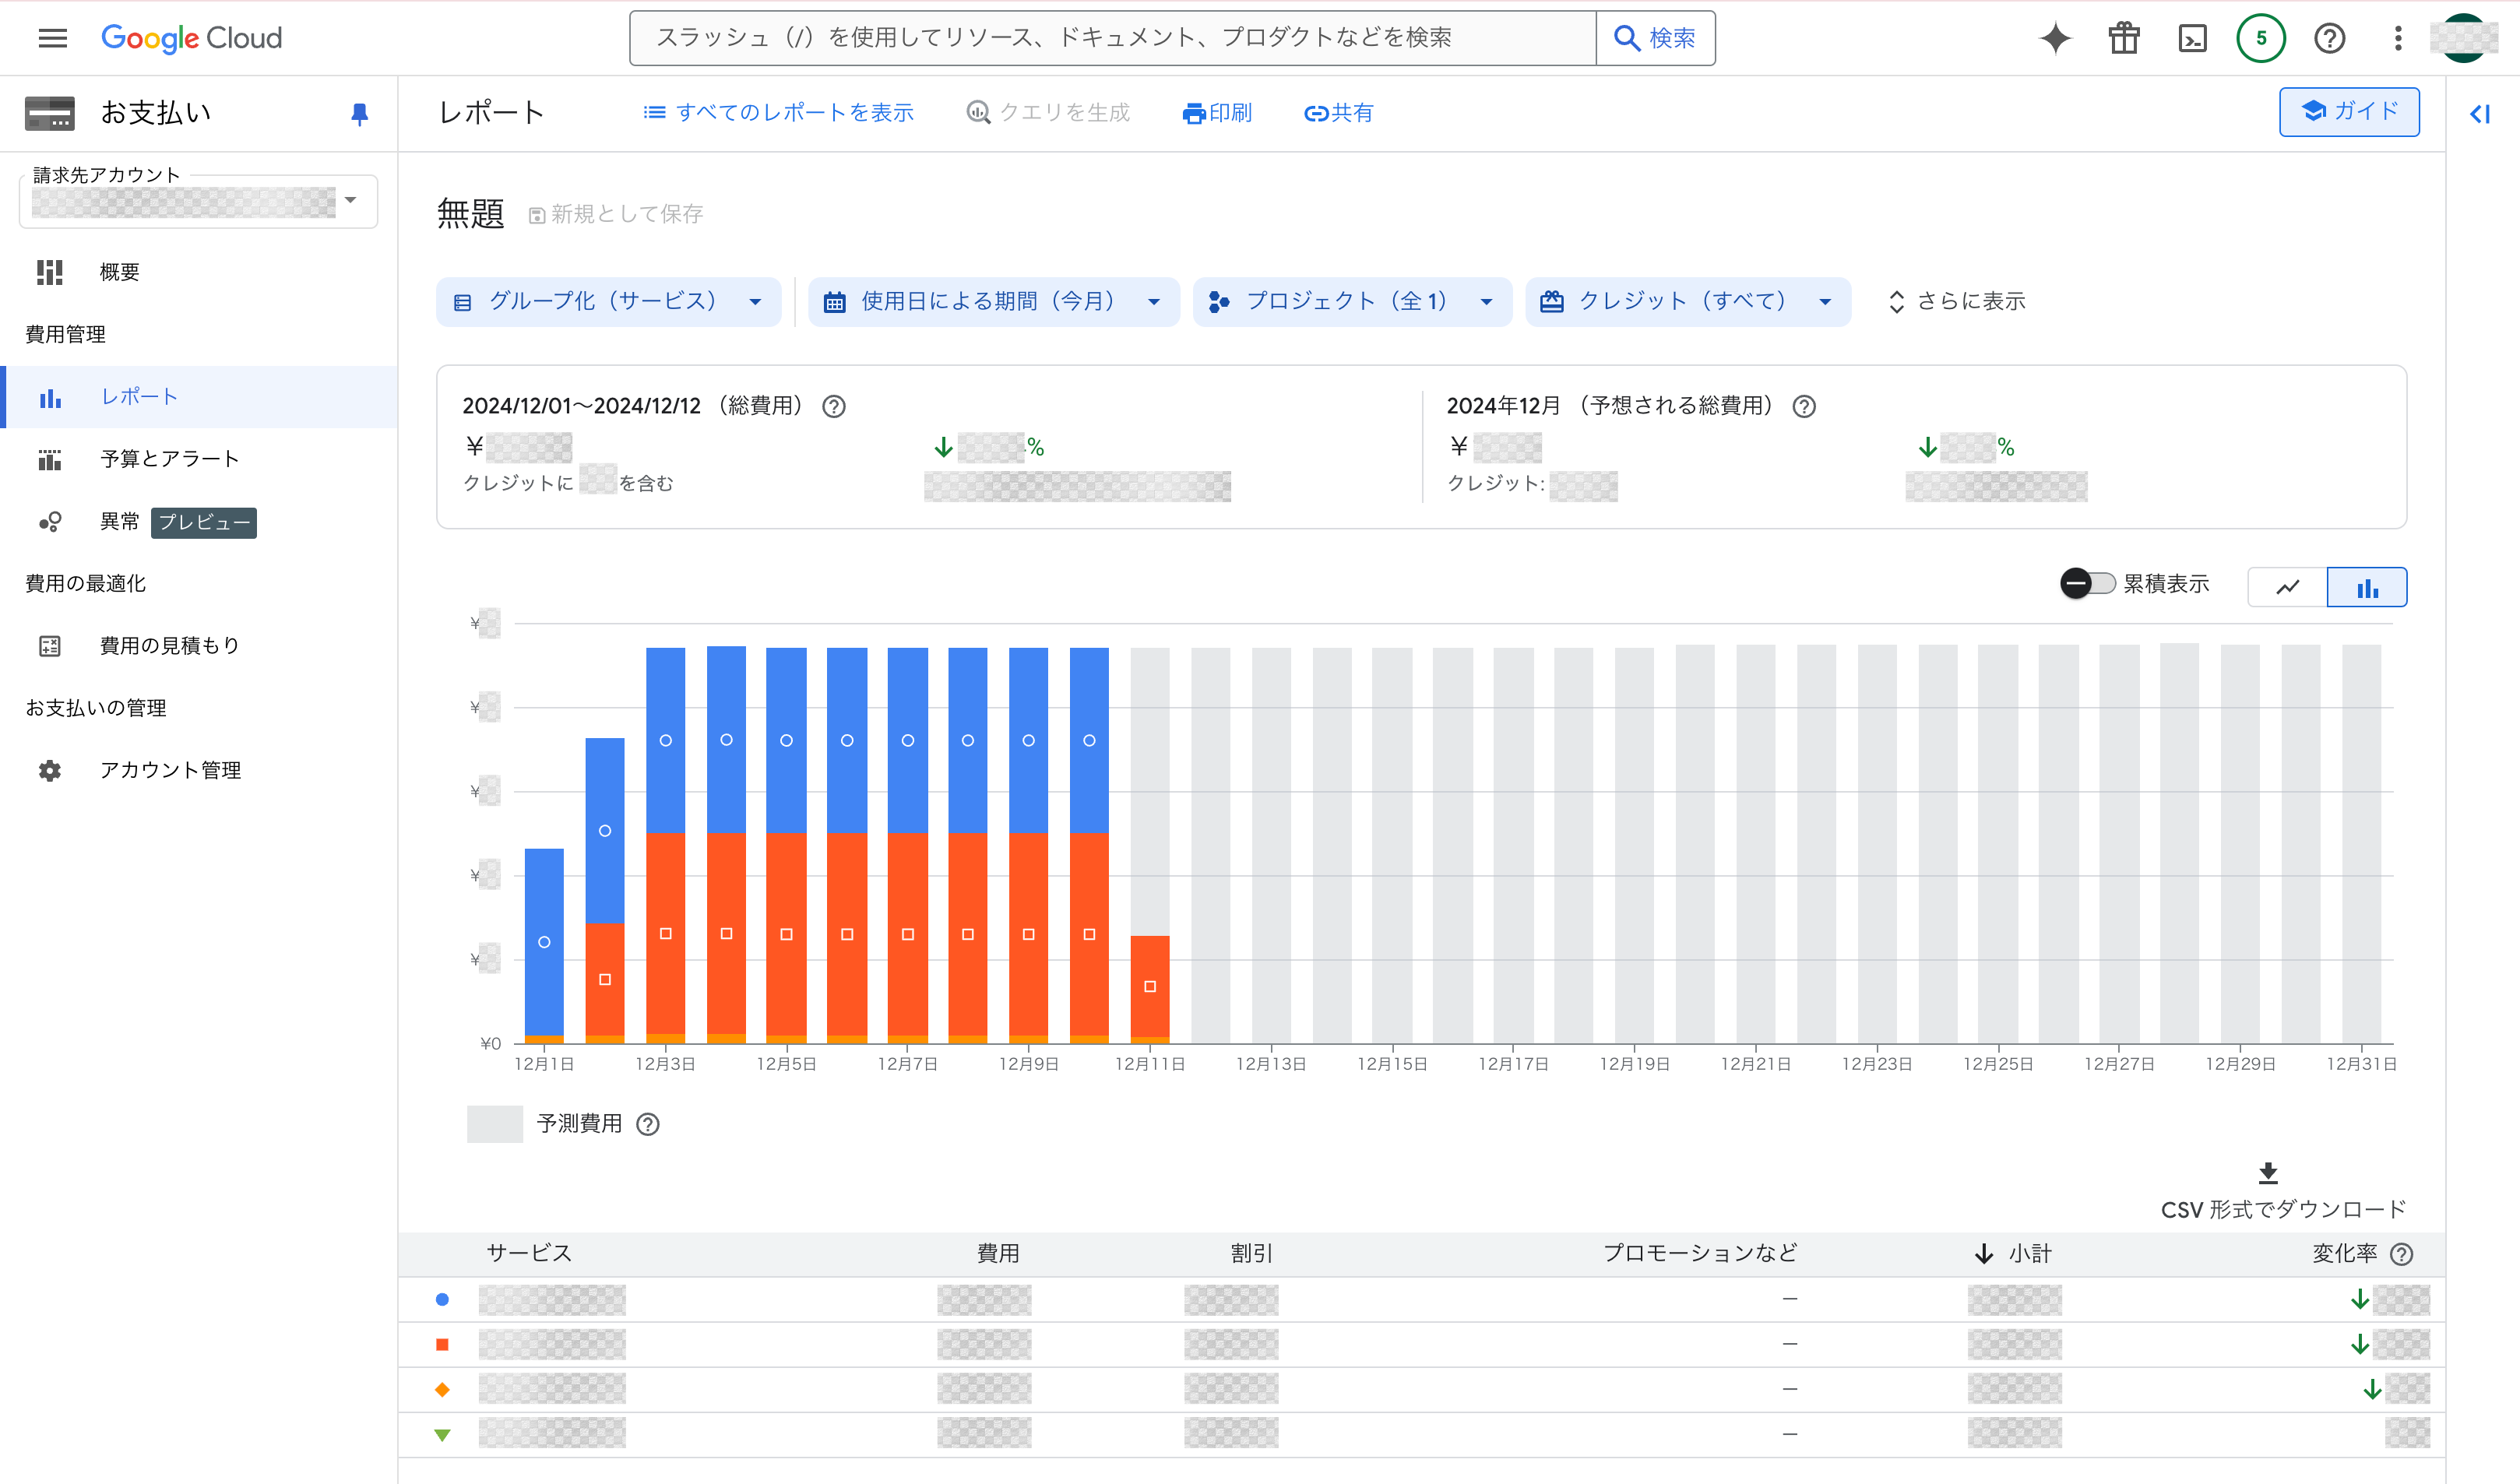The height and width of the screenshot is (1484, 2520).
Task: Switch chart to bar graph view
Action: [2367, 587]
